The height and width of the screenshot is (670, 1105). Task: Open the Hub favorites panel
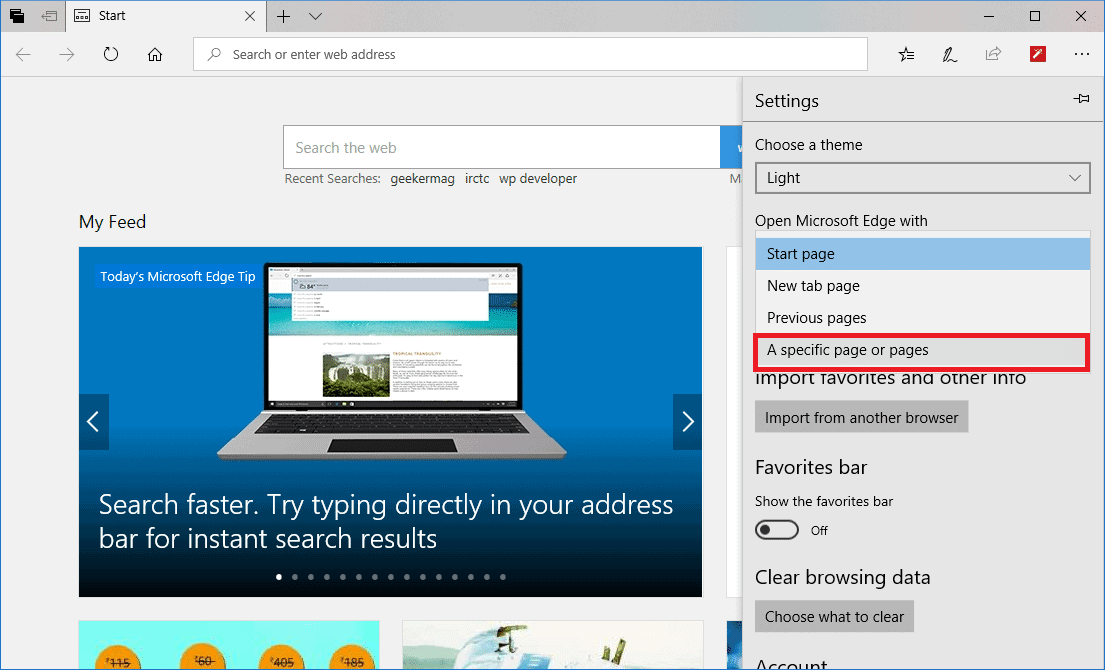click(906, 54)
